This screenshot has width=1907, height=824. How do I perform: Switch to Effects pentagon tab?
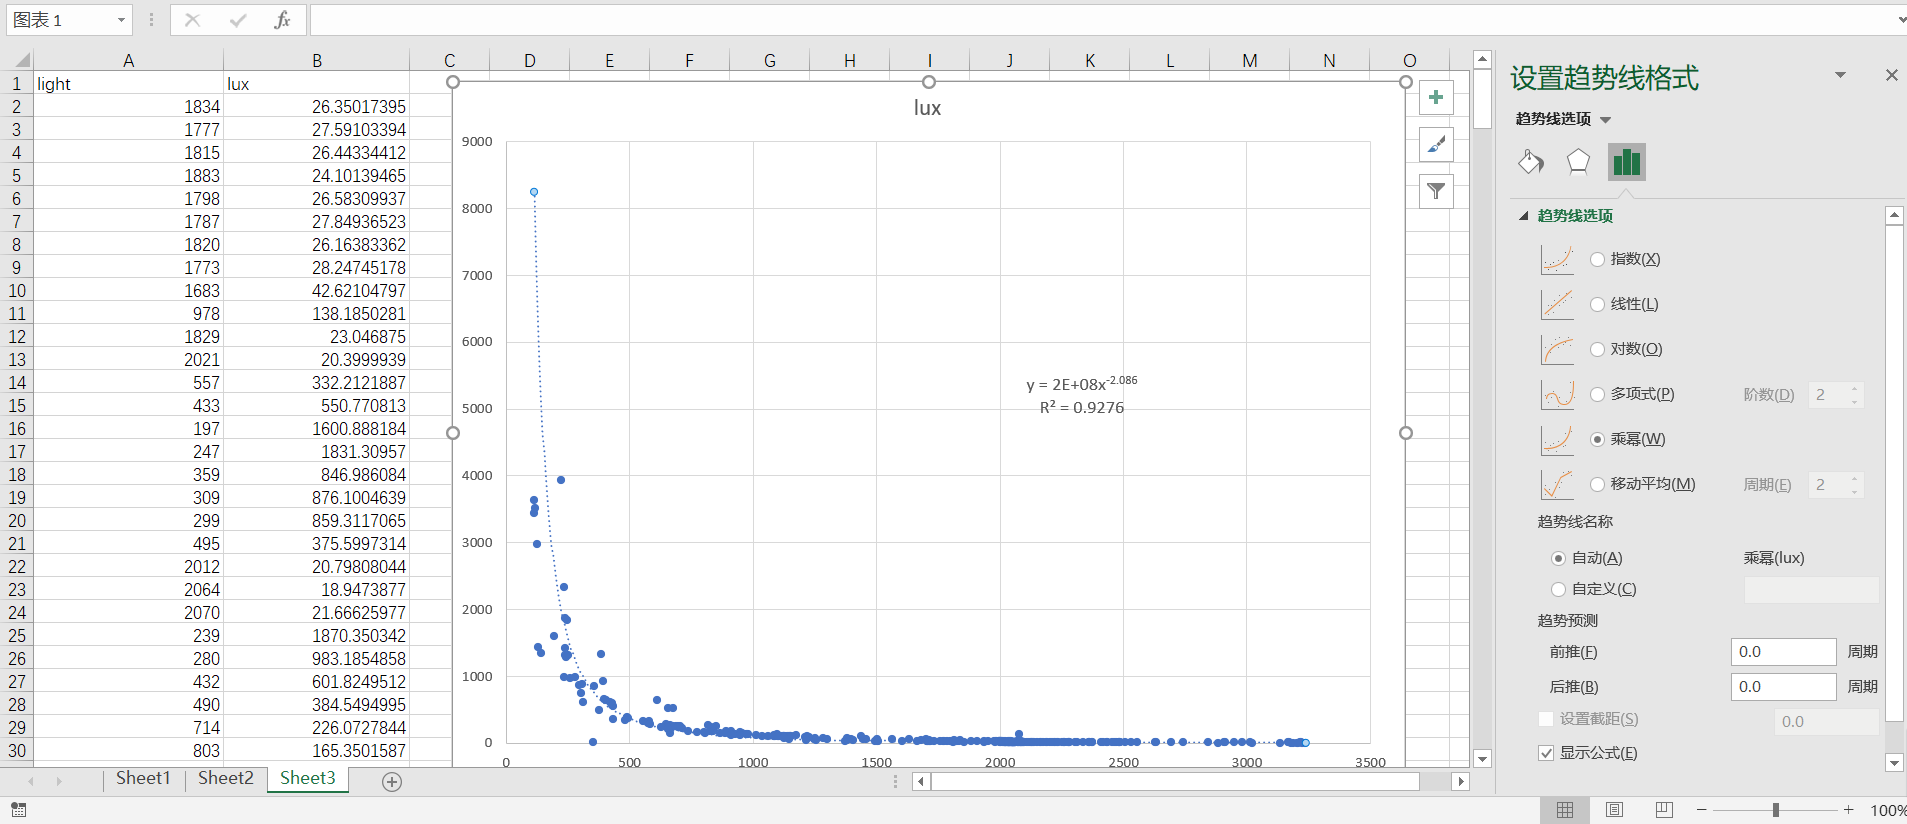(x=1578, y=162)
